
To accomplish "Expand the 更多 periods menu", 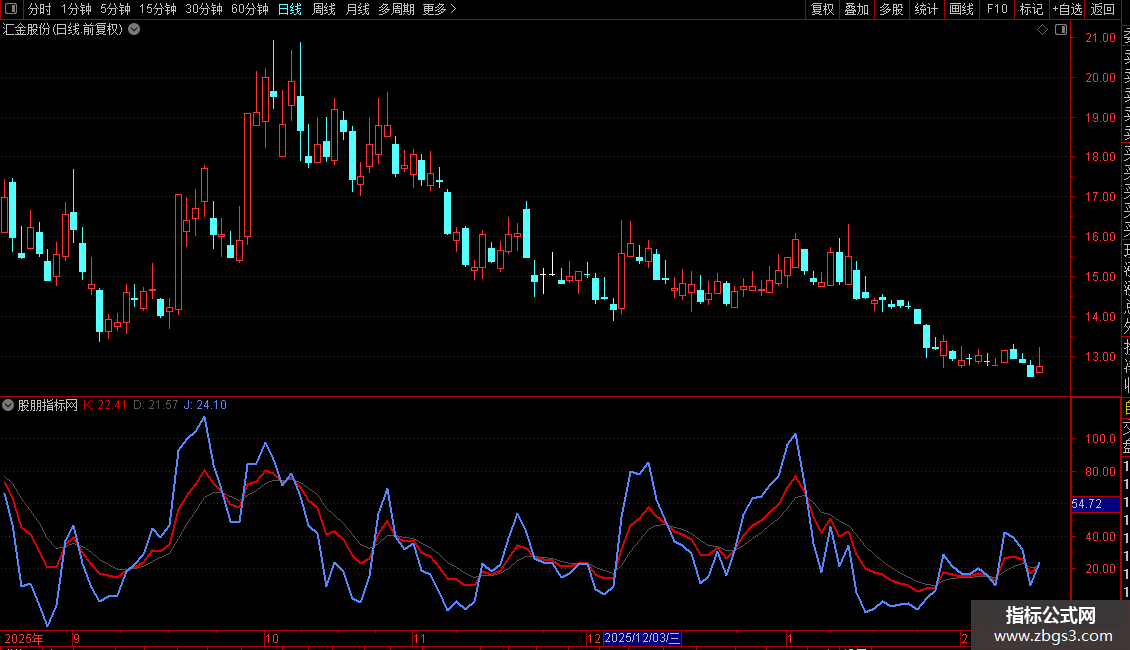I will (x=439, y=9).
